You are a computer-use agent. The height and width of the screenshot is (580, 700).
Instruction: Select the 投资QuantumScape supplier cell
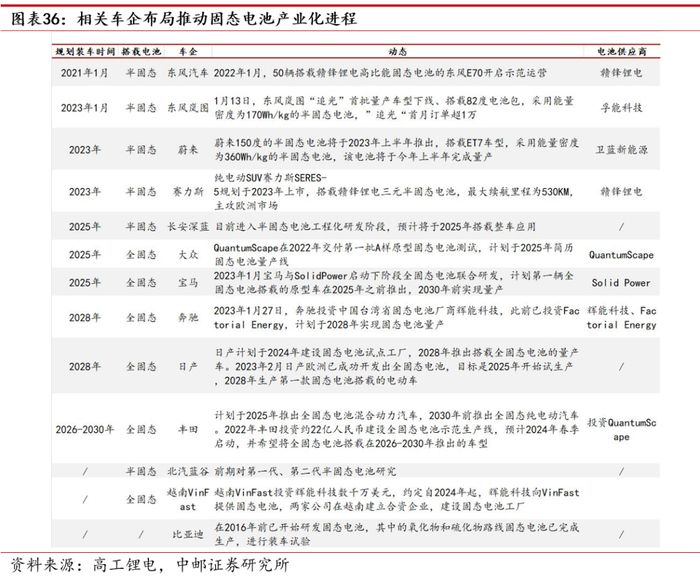click(x=621, y=430)
